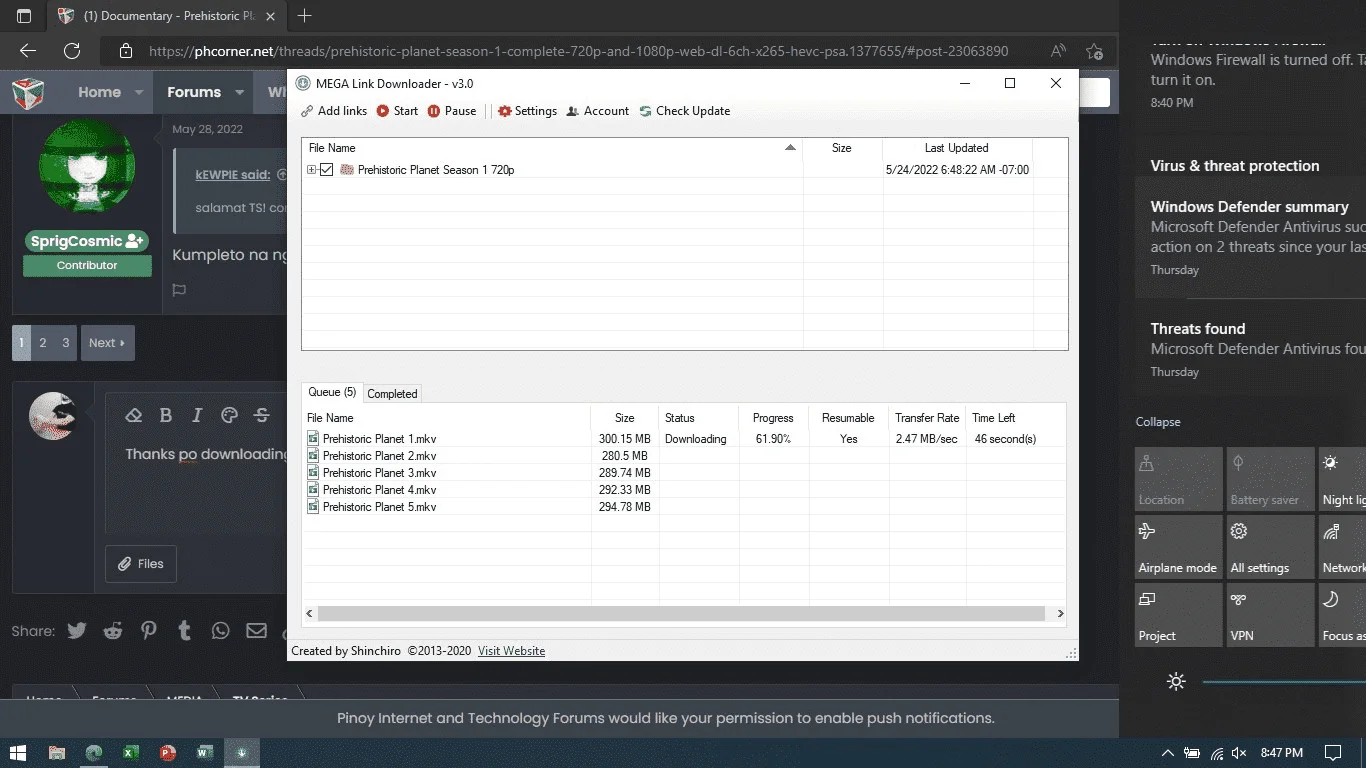Viewport: 1366px width, 768px height.
Task: Pause the current downloads
Action: (452, 111)
